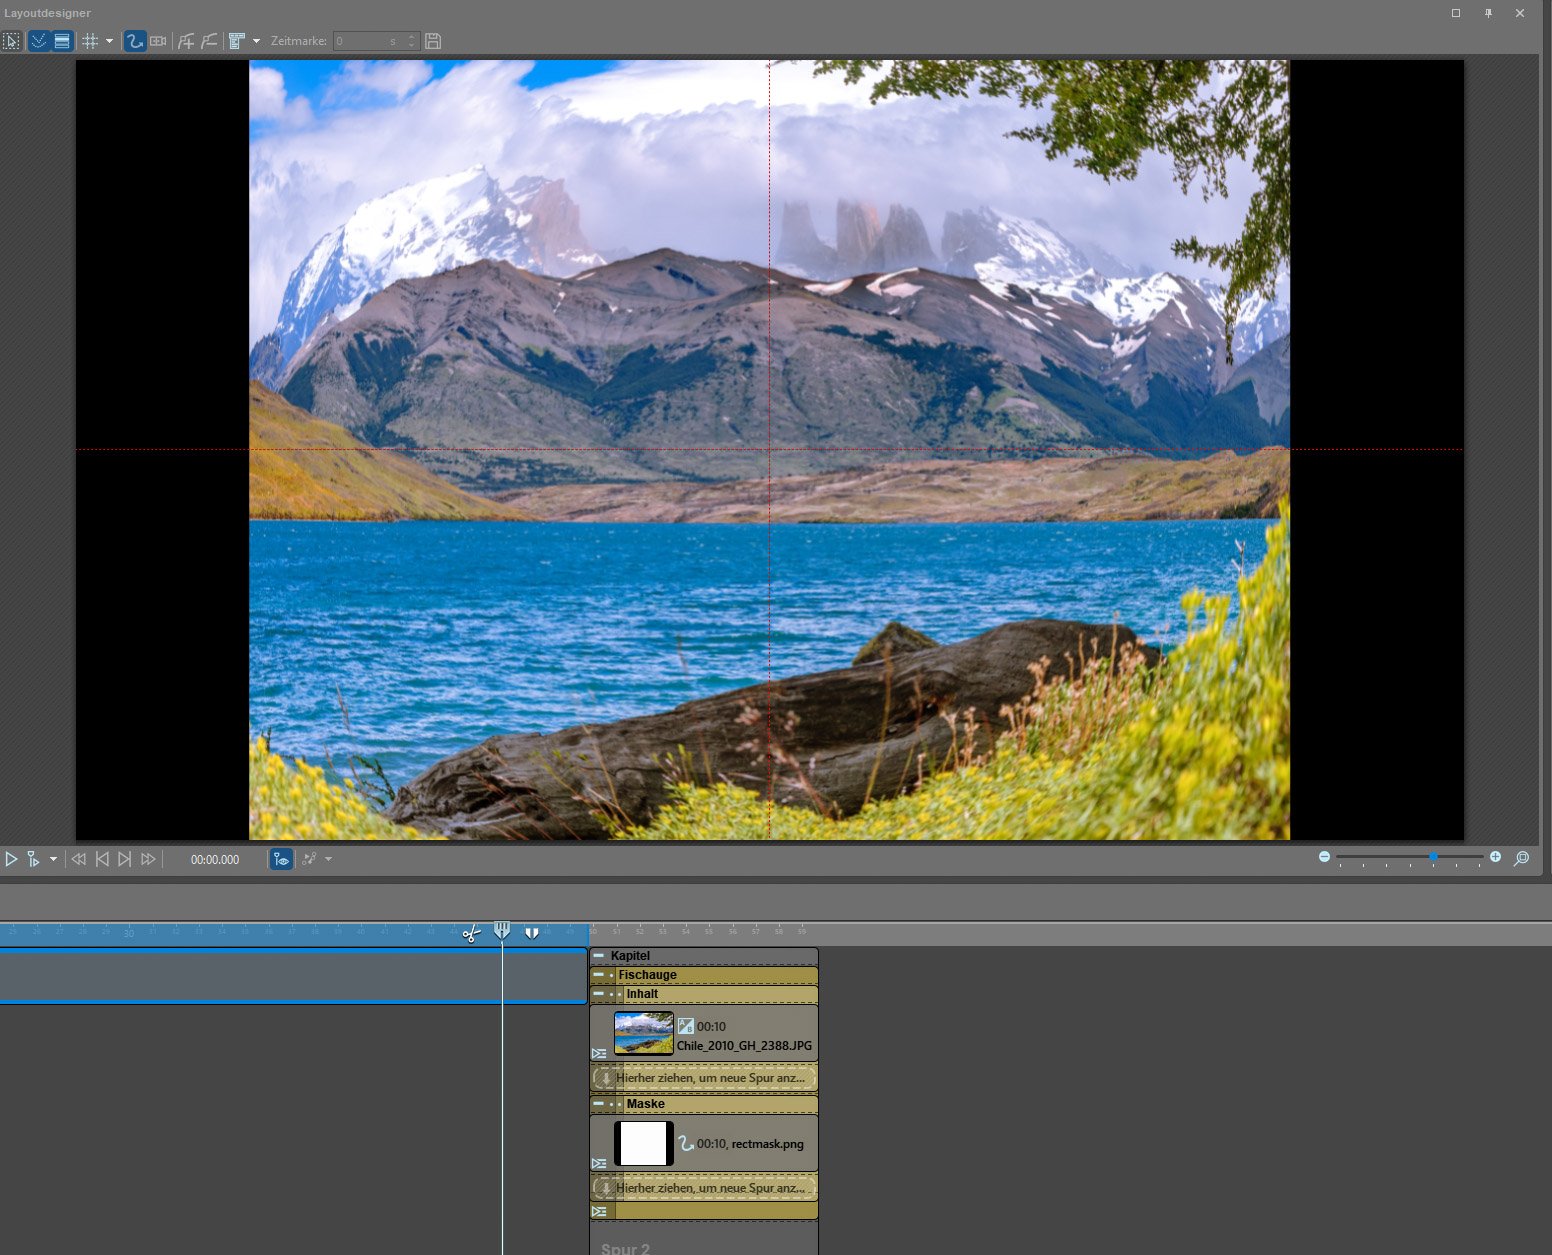Select the selection frame tool

pyautogui.click(x=11, y=41)
